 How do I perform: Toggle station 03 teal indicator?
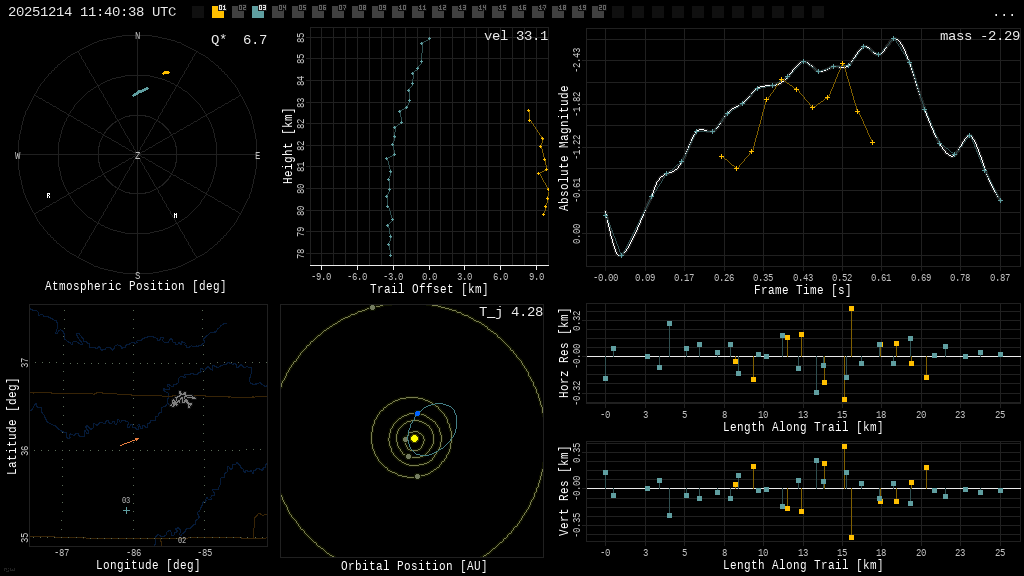(258, 12)
